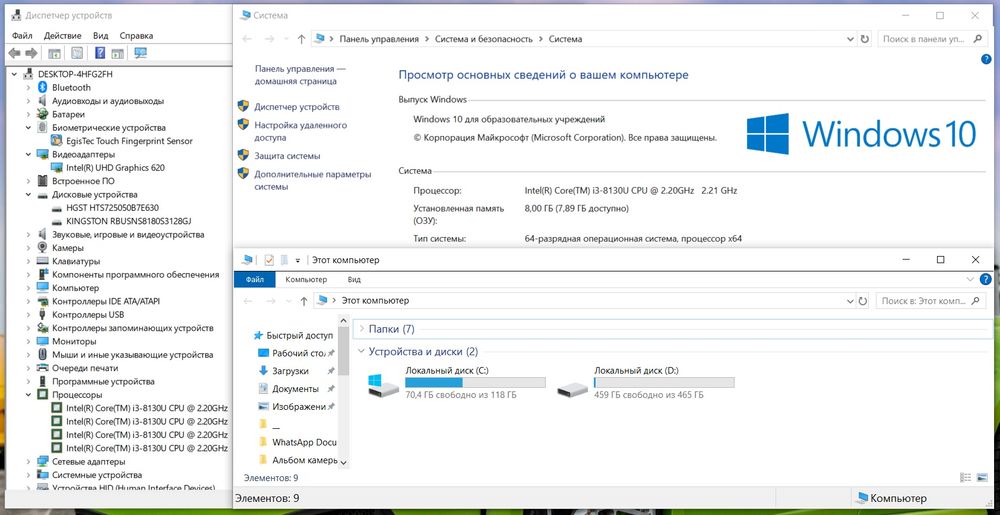Select the Сетевые адаптеры category icon
Image resolution: width=1000 pixels, height=515 pixels.
43,461
